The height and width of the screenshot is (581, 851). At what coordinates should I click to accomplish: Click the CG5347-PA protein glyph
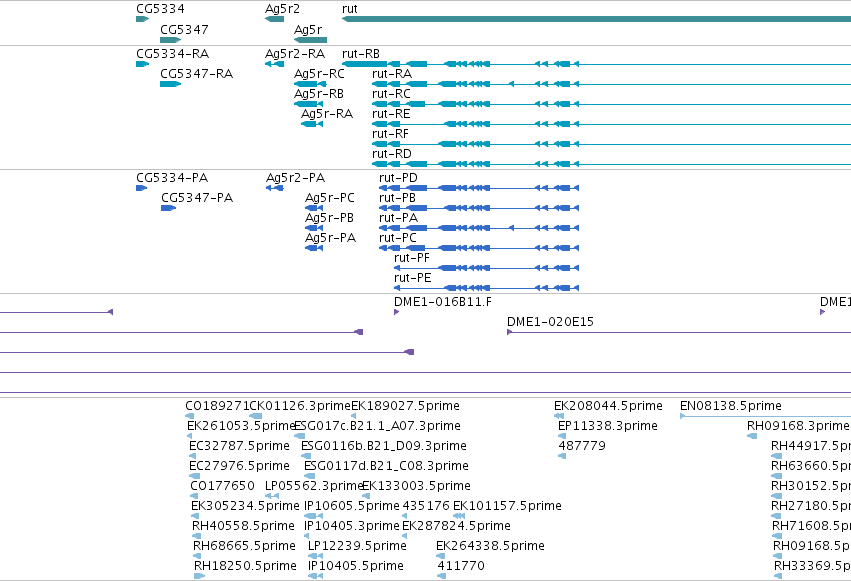click(x=169, y=208)
